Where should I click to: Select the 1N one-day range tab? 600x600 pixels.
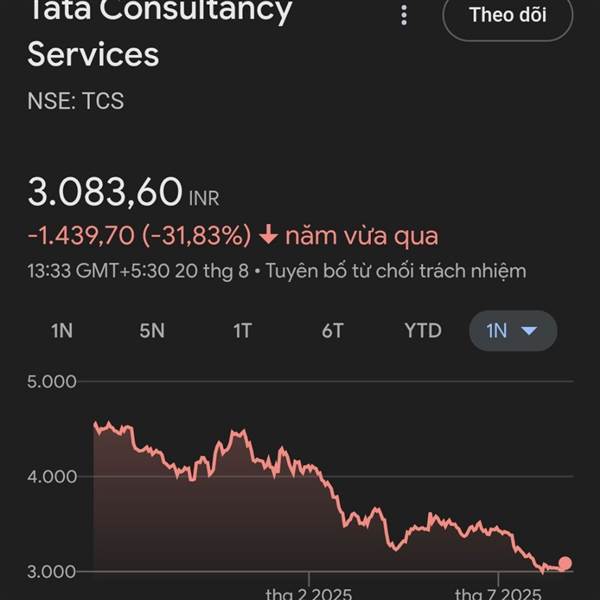pos(62,331)
